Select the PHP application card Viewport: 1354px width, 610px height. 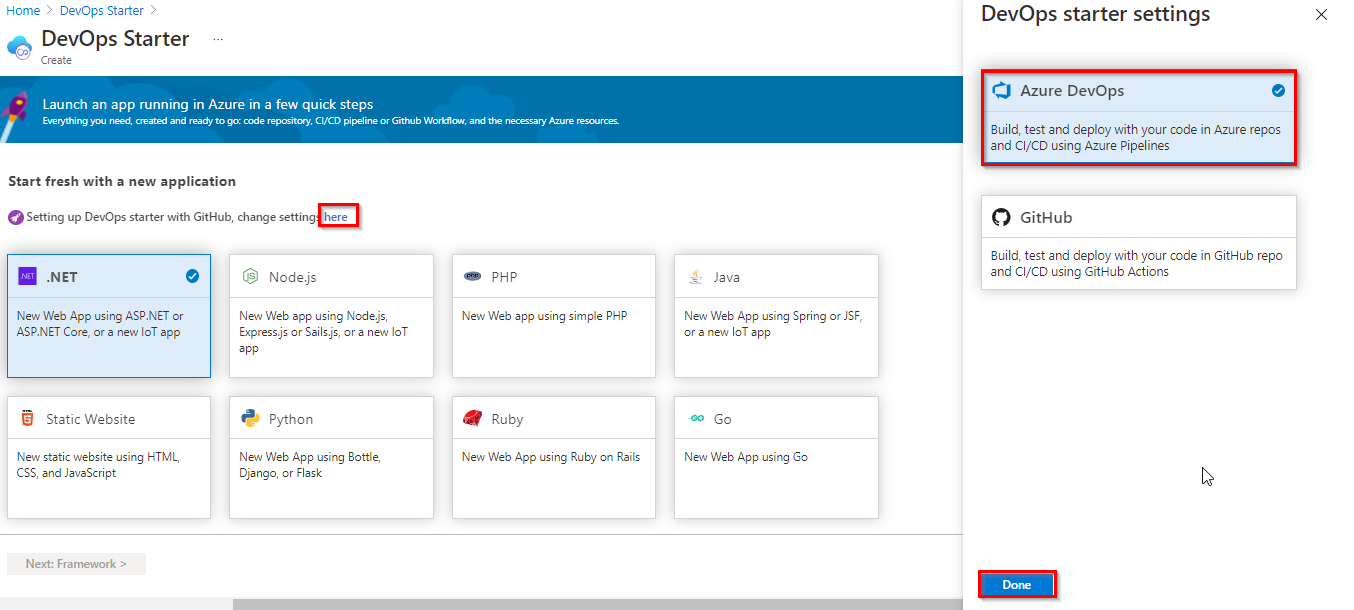554,316
